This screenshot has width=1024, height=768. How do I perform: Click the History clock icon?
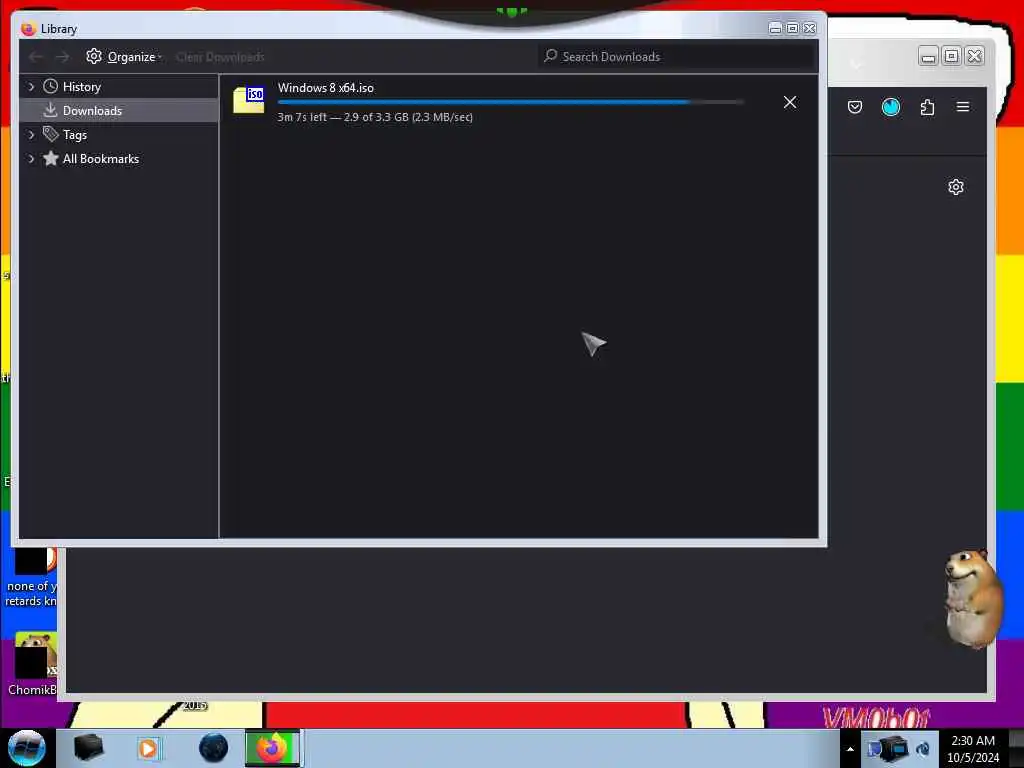(50, 86)
